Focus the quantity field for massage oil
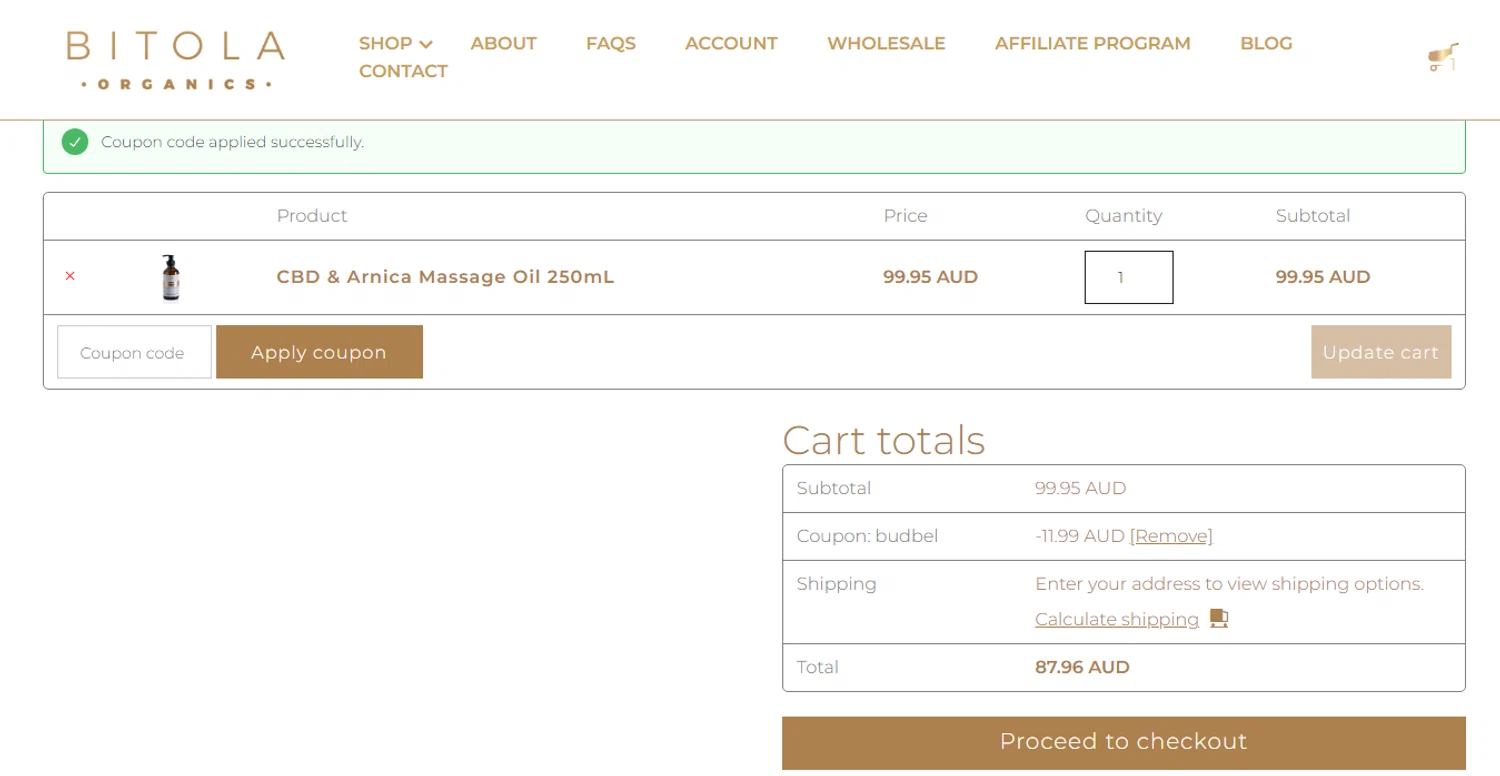 1129,277
